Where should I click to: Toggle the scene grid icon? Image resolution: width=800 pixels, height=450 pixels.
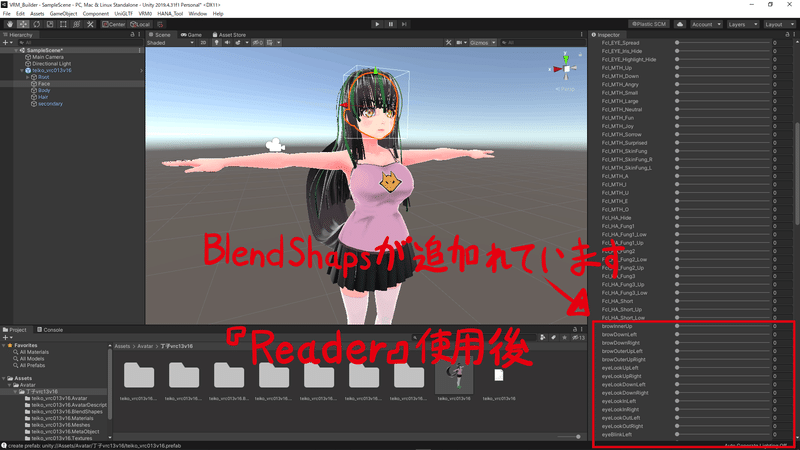point(270,43)
